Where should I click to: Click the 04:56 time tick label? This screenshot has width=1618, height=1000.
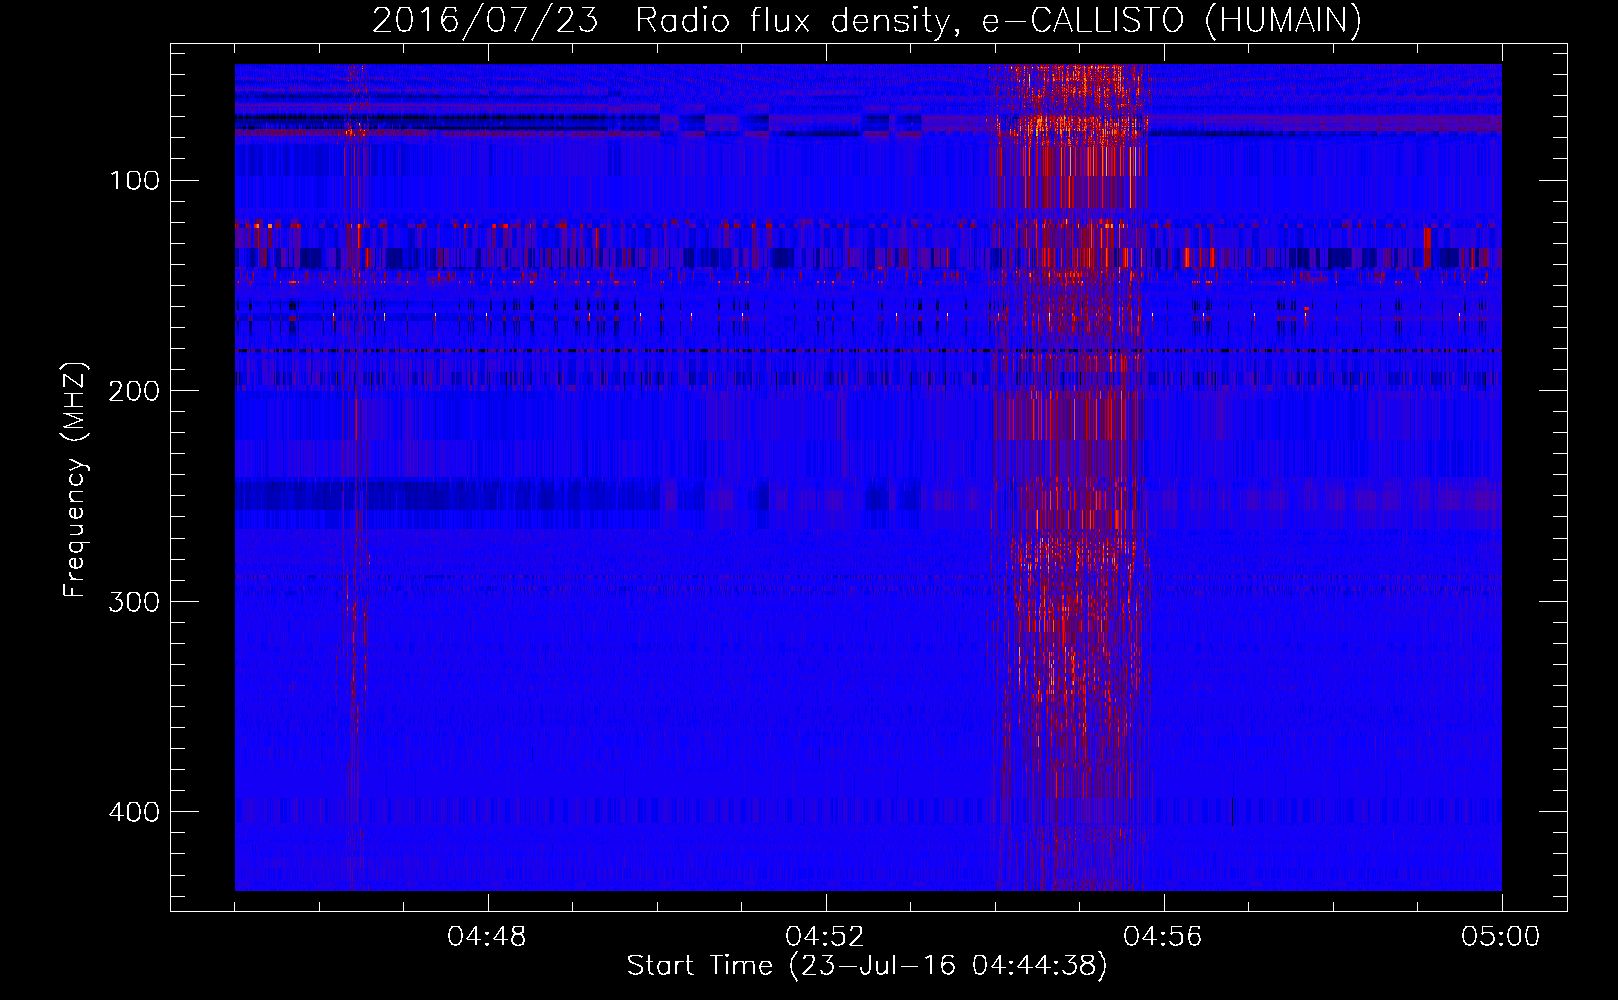(1163, 937)
